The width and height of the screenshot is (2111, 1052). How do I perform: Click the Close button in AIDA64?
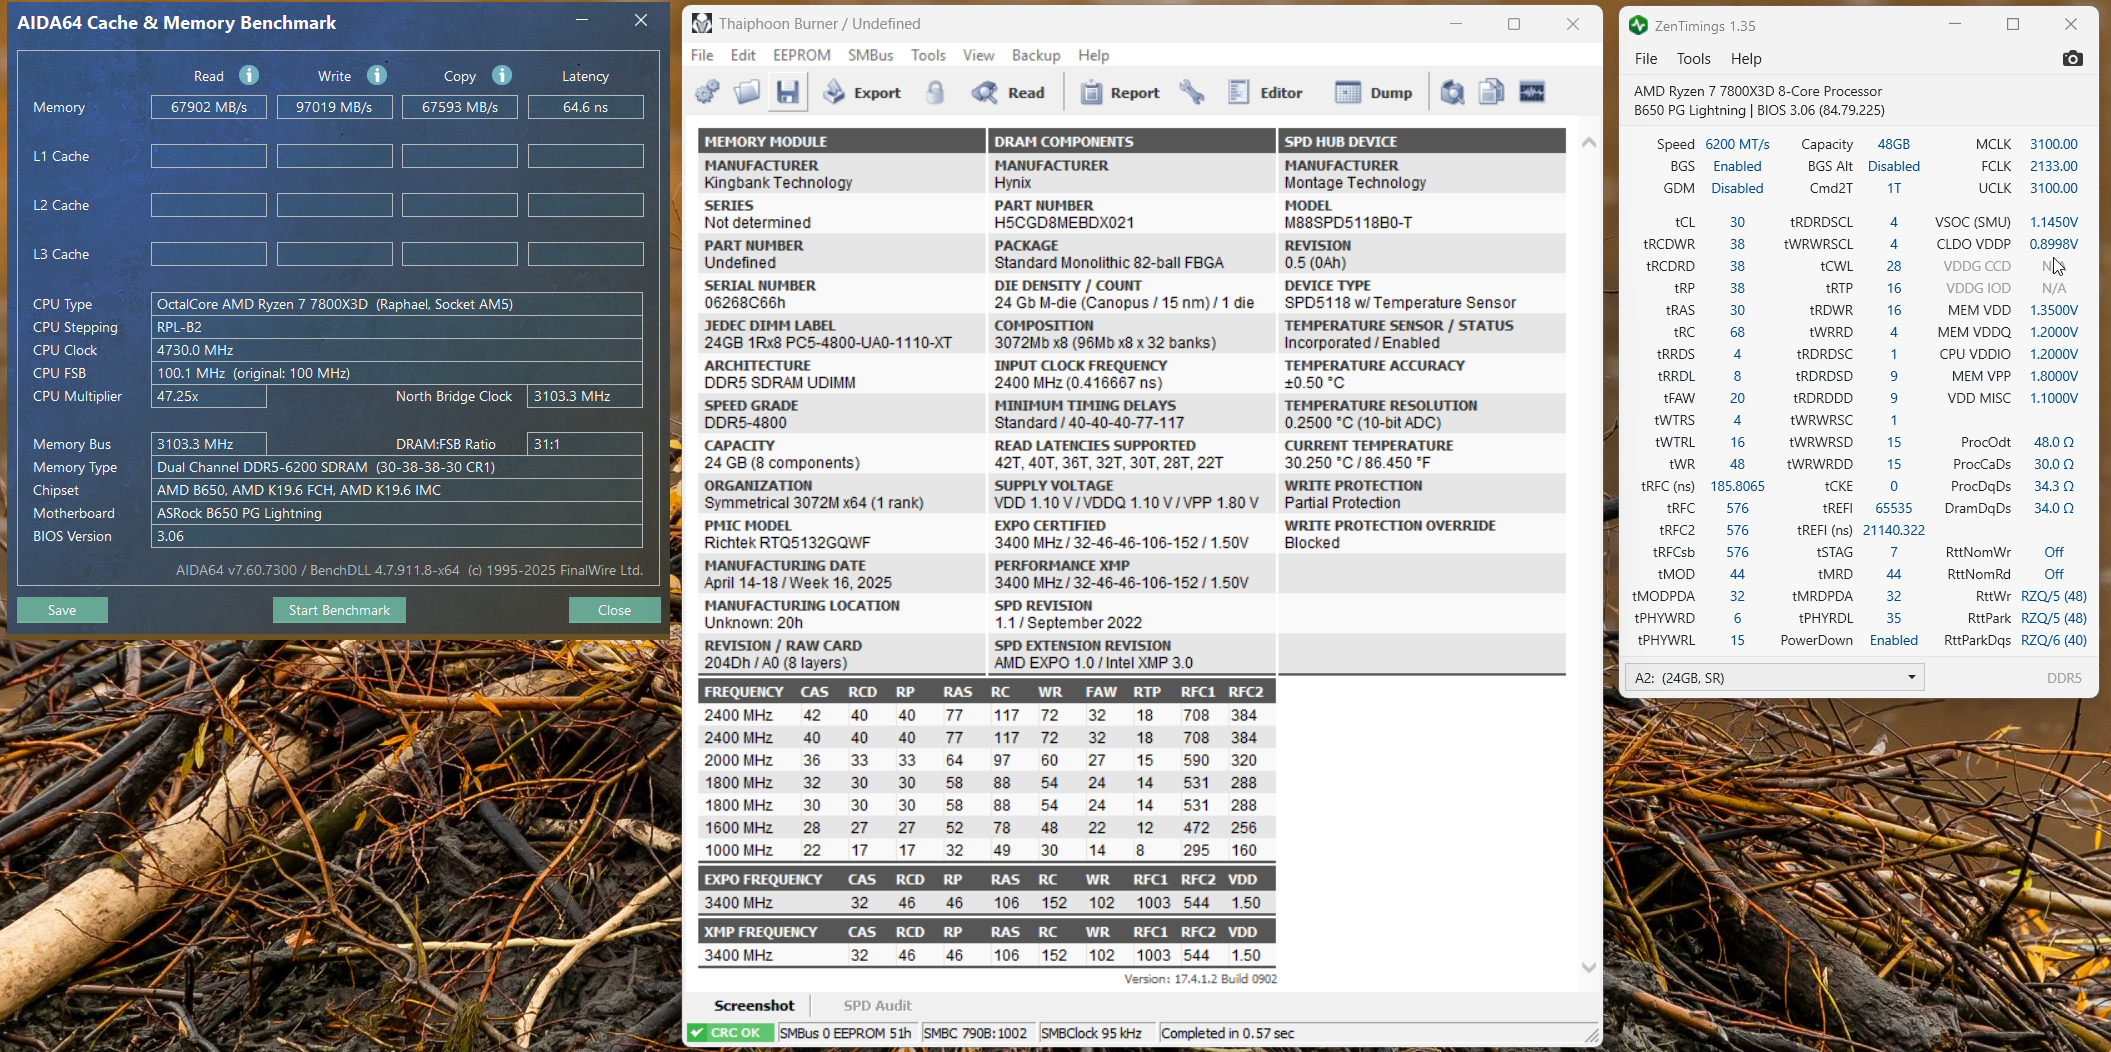614,610
